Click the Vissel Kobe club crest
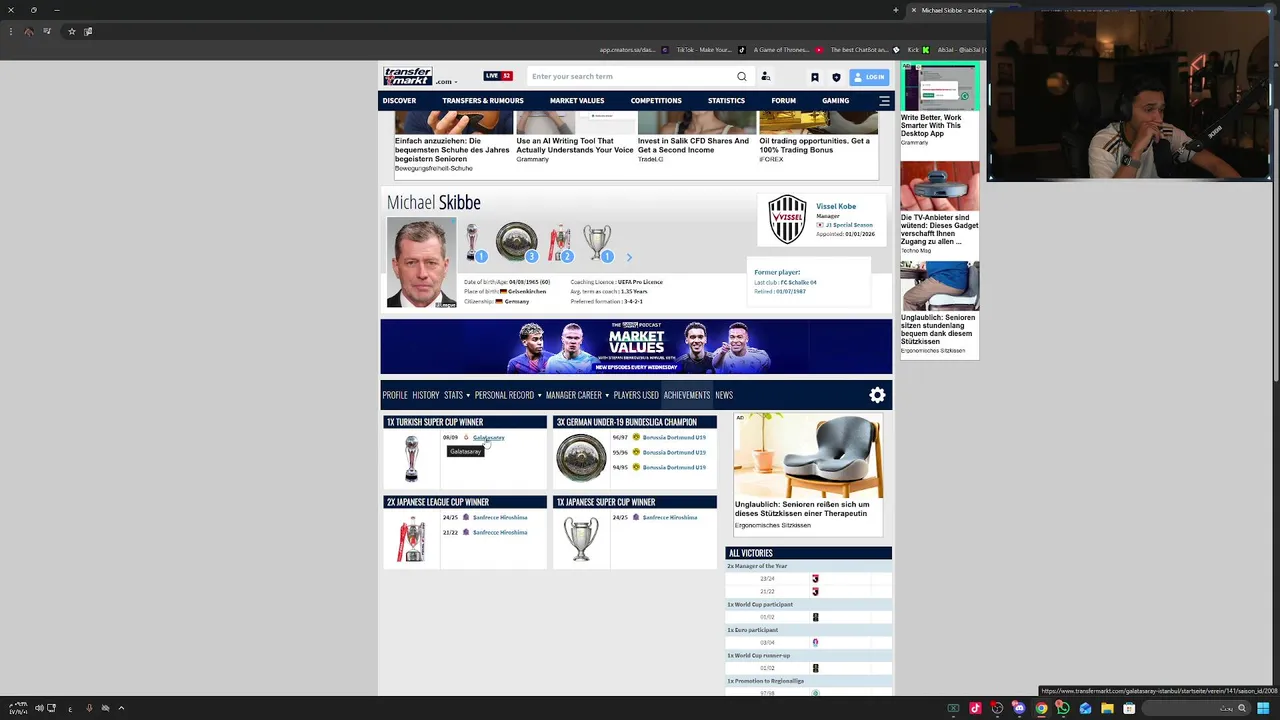Image resolution: width=1280 pixels, height=720 pixels. point(787,219)
